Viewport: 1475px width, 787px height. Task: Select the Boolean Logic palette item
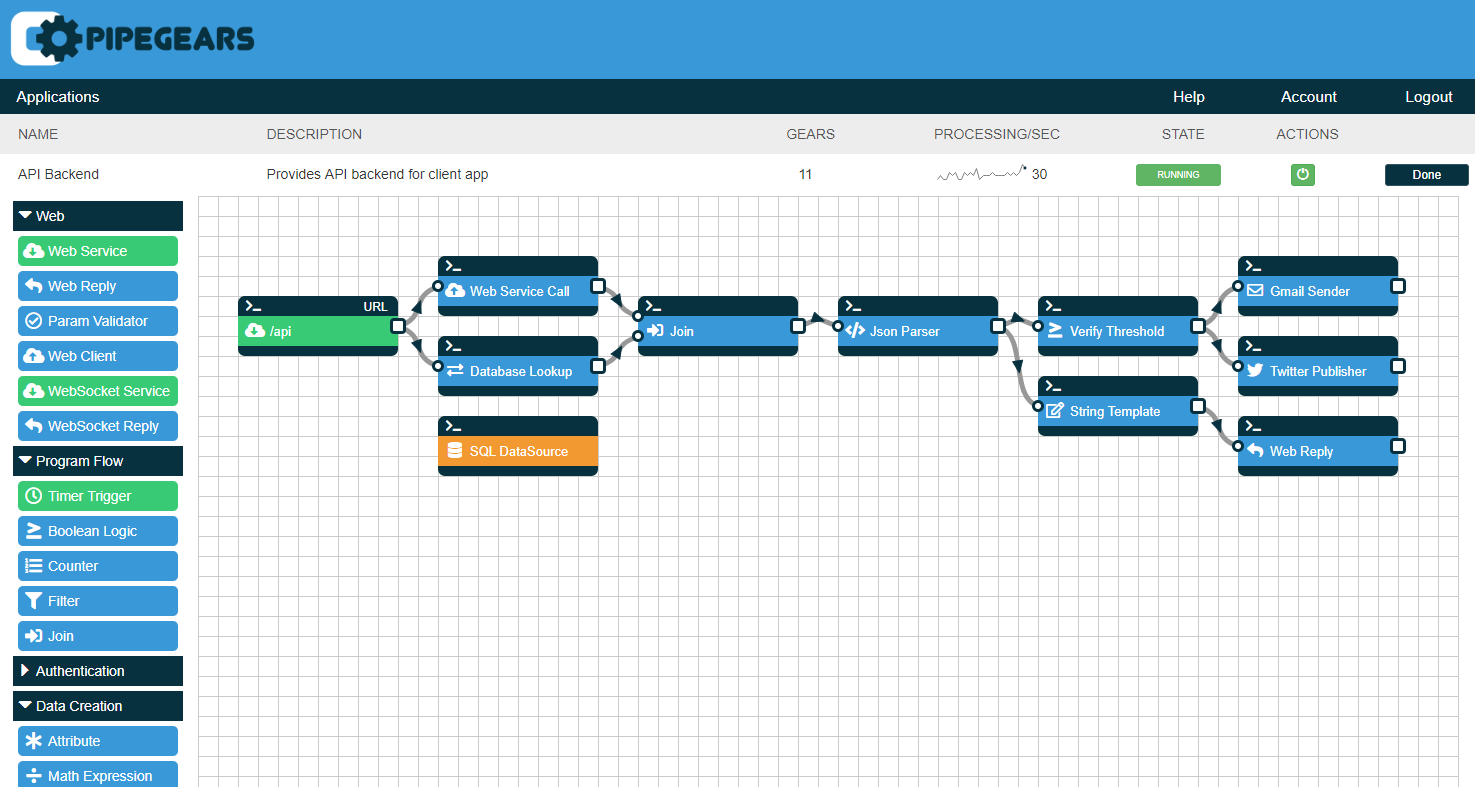(98, 531)
